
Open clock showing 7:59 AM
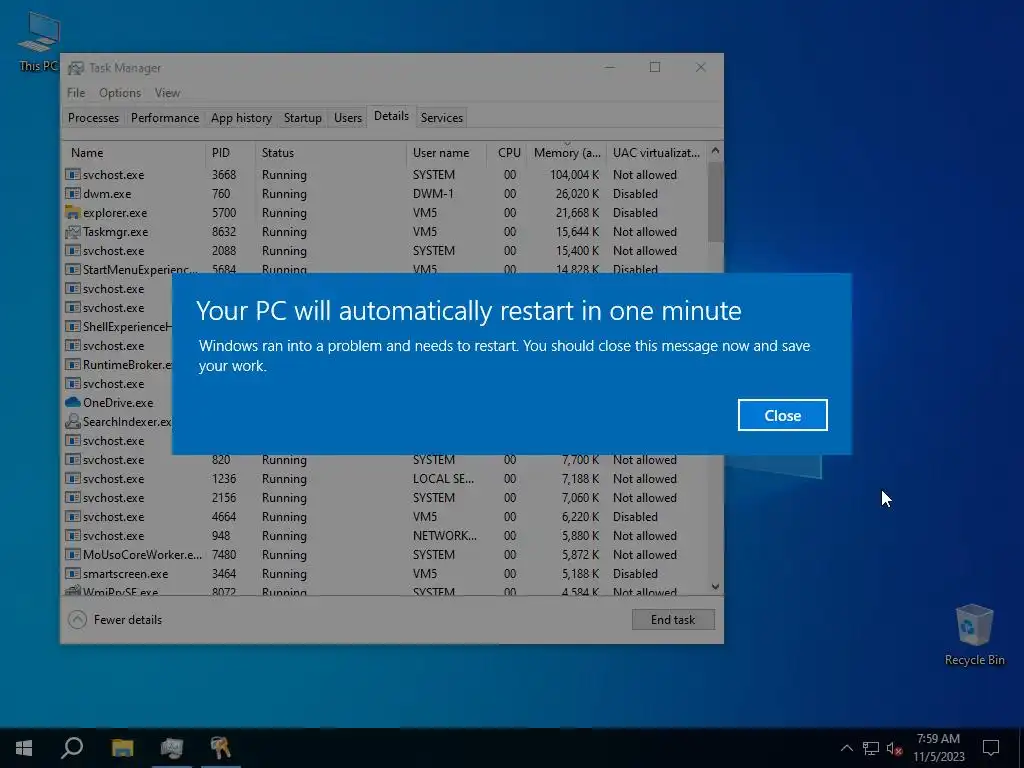[938, 748]
